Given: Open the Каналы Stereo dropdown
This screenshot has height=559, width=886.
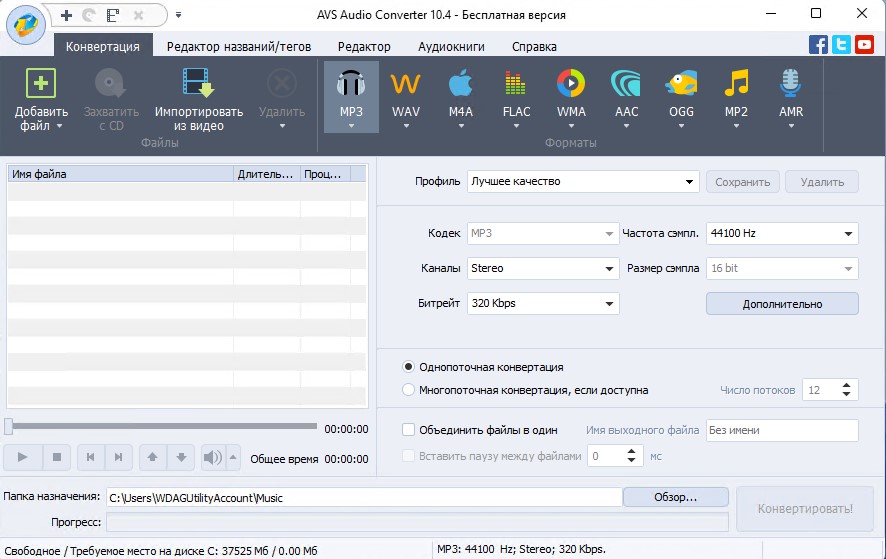Looking at the screenshot, I should [x=543, y=268].
